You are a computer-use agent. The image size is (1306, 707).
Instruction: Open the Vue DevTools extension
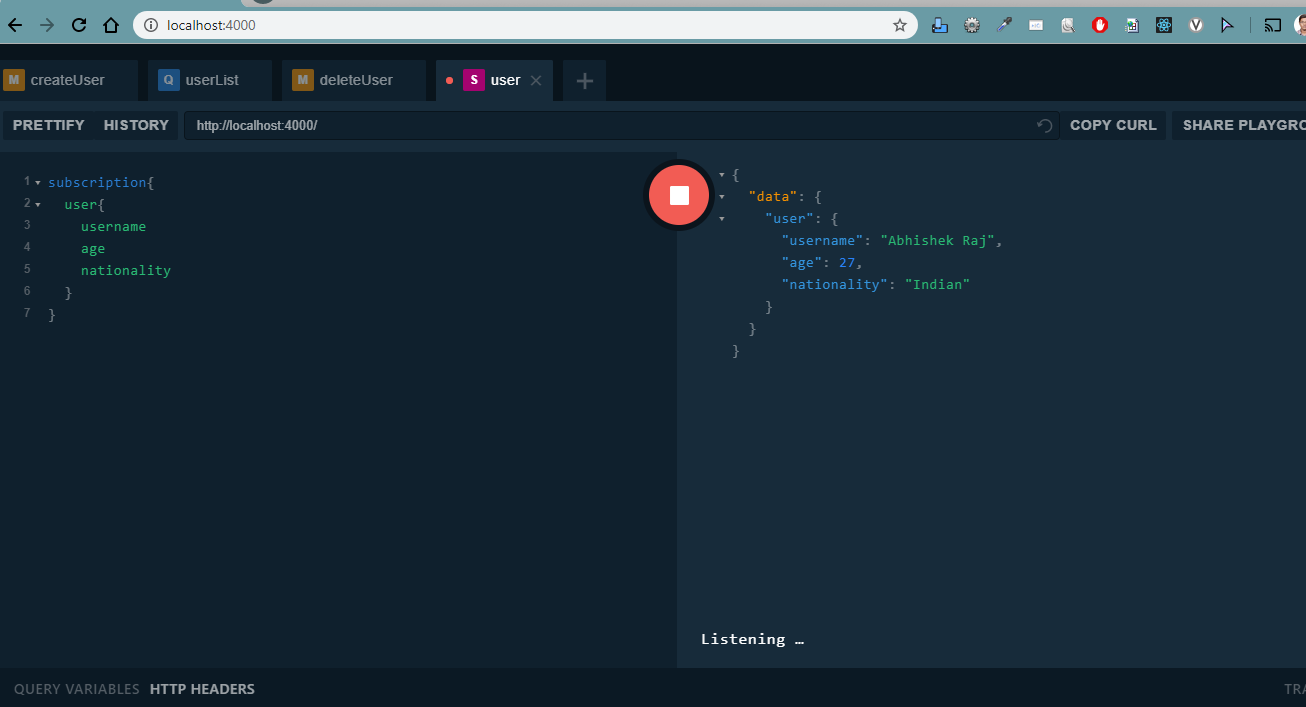pyautogui.click(x=1196, y=24)
